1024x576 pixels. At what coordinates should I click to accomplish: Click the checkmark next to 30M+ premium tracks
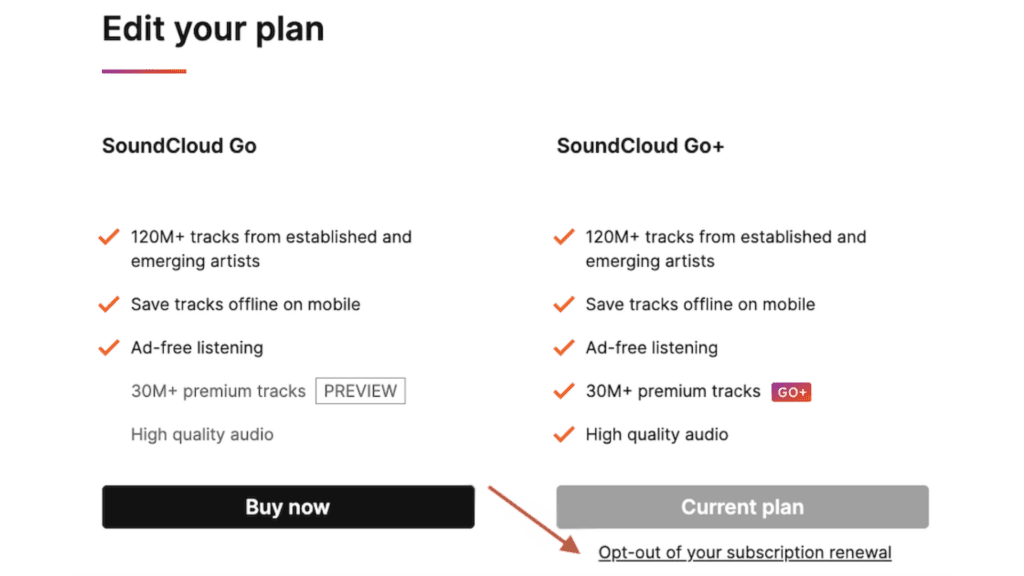(563, 392)
